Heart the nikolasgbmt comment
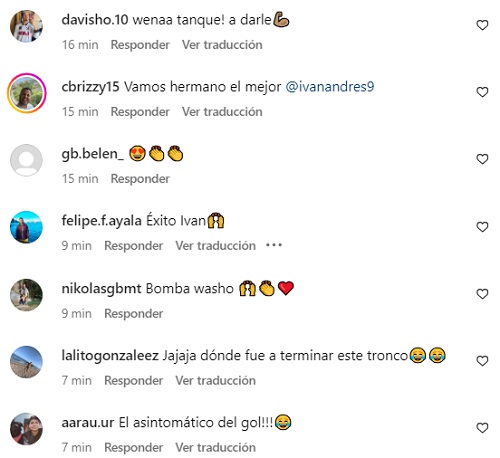This screenshot has width=500, height=458. 482,294
